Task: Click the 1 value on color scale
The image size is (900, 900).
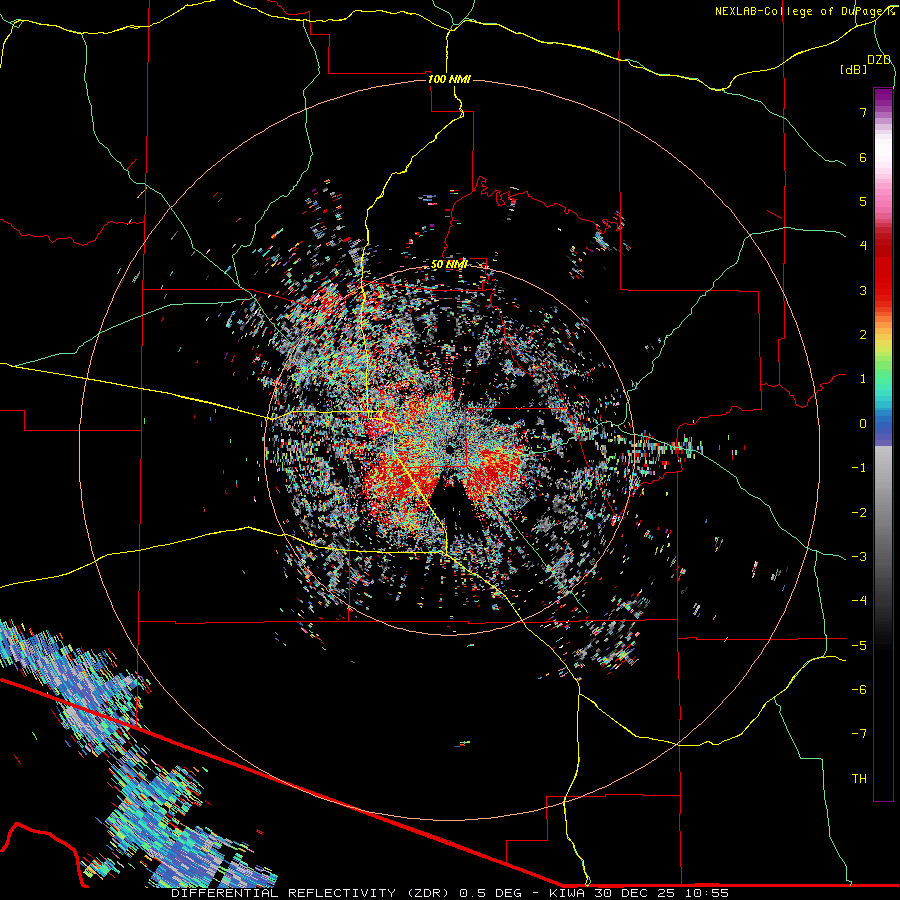Action: click(x=863, y=379)
